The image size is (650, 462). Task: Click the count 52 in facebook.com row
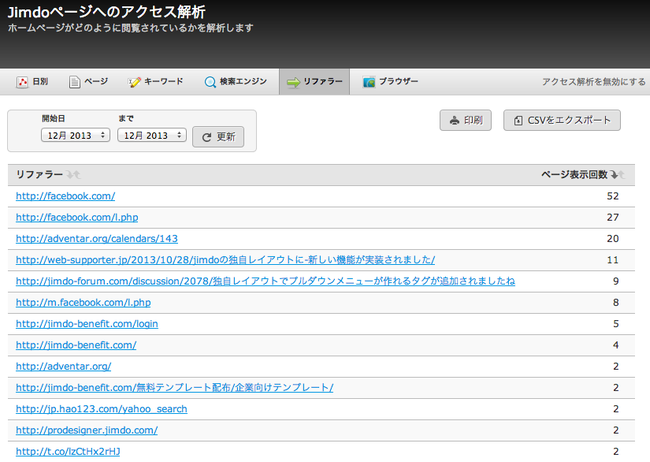tap(613, 196)
